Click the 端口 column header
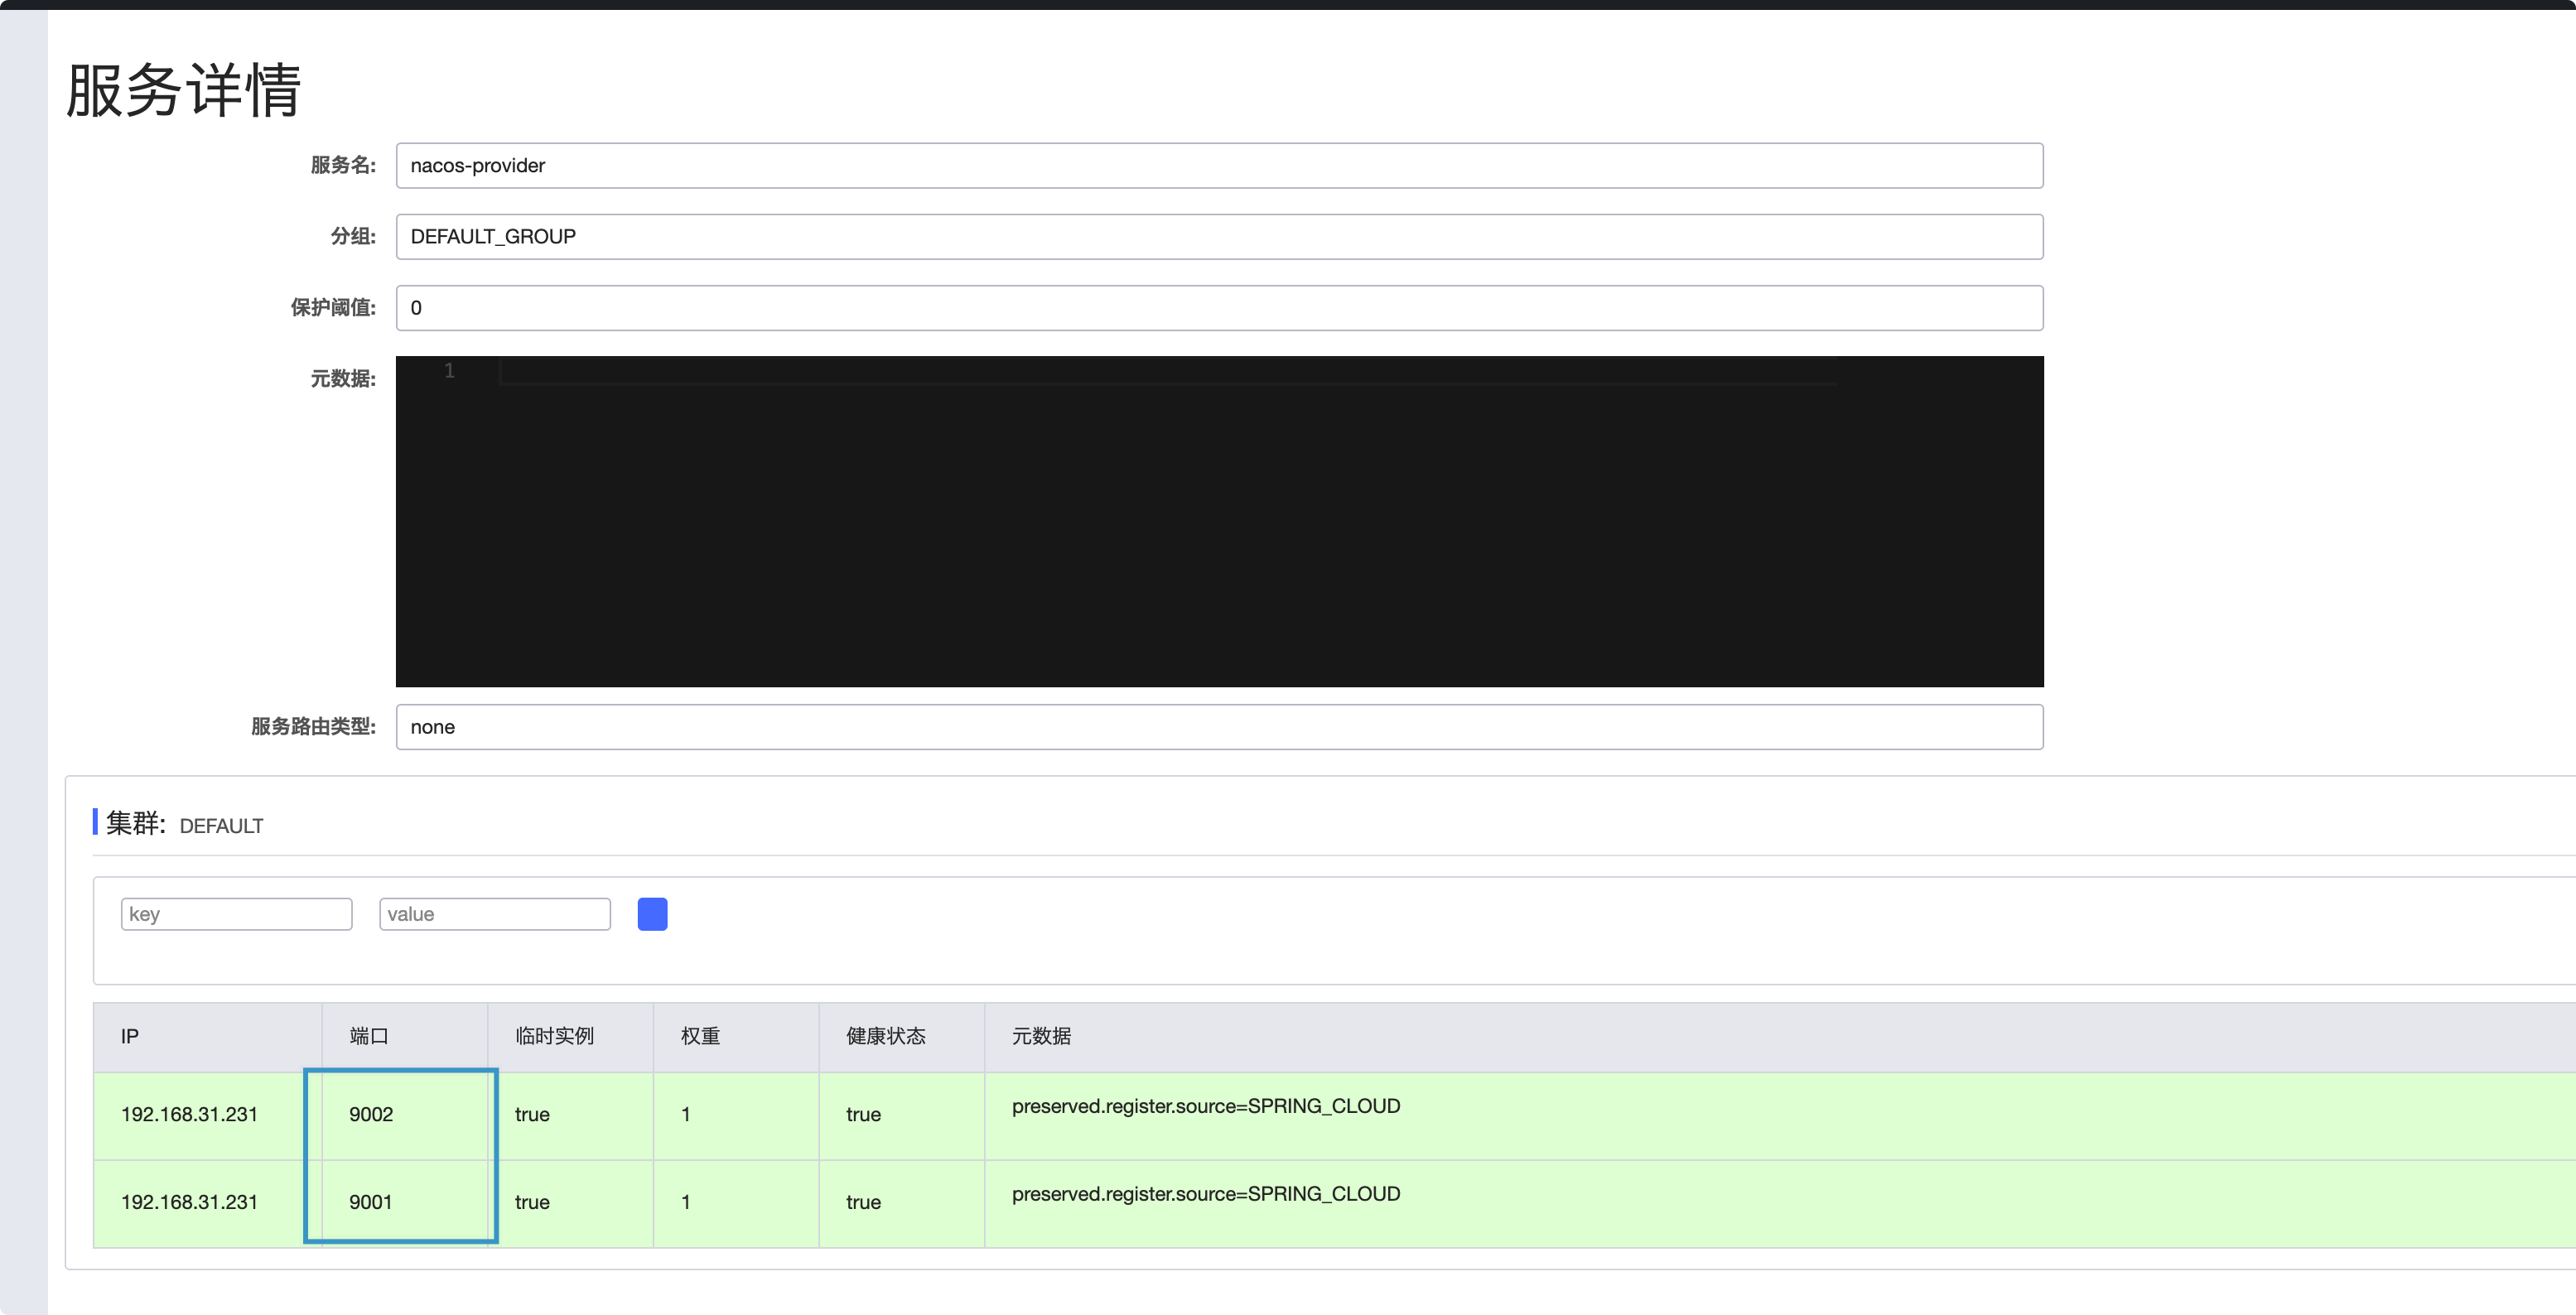The height and width of the screenshot is (1315, 2576). (x=369, y=1037)
